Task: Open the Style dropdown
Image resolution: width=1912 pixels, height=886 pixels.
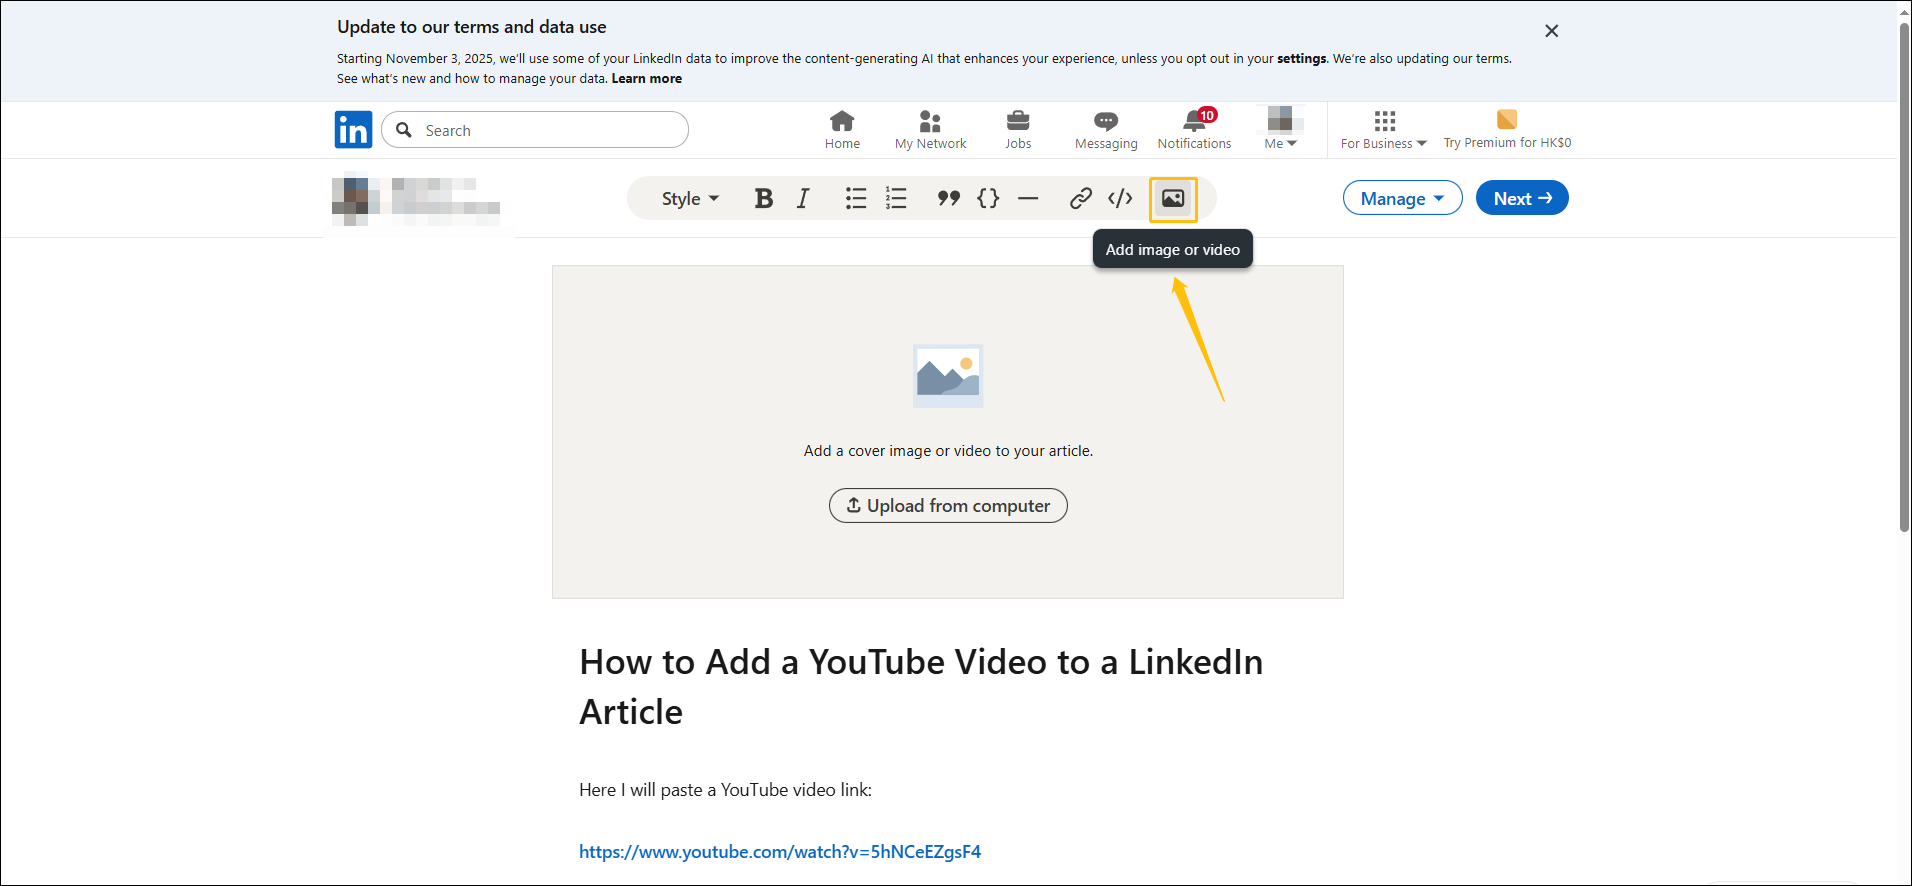Action: [690, 199]
